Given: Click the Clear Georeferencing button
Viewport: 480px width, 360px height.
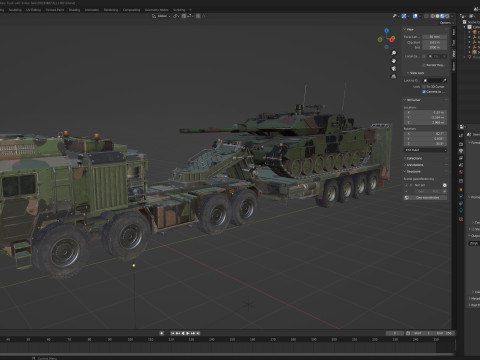Looking at the screenshot, I should tap(425, 198).
